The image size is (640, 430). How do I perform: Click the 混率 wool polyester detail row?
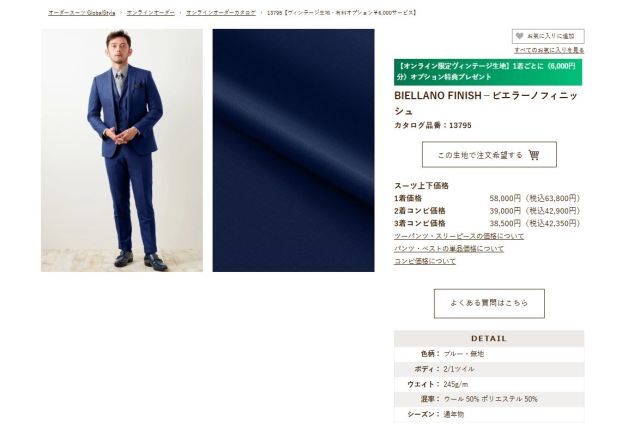click(x=489, y=399)
